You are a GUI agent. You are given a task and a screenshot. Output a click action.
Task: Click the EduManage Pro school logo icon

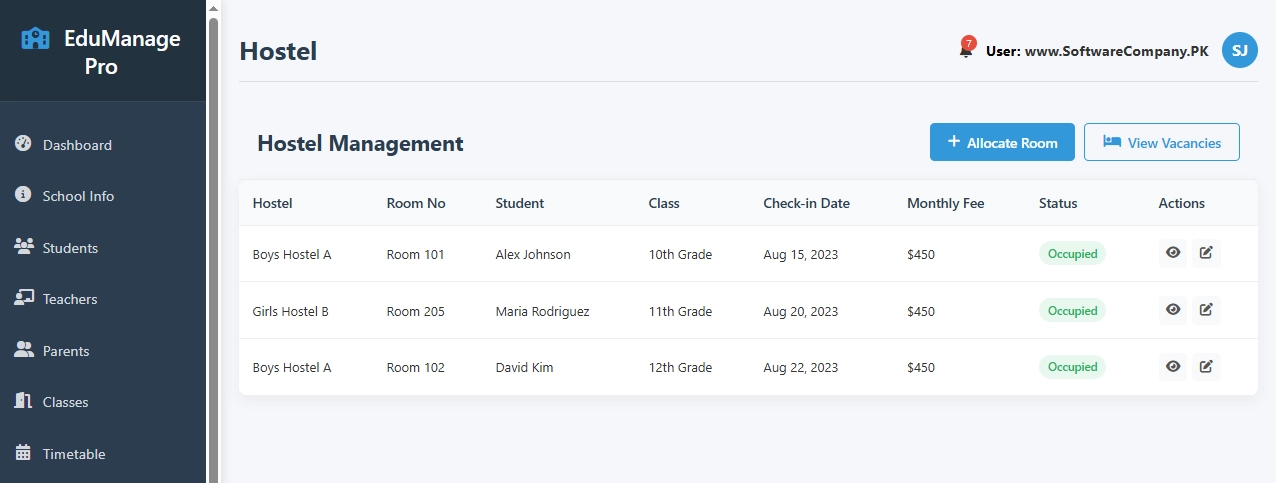(x=35, y=39)
